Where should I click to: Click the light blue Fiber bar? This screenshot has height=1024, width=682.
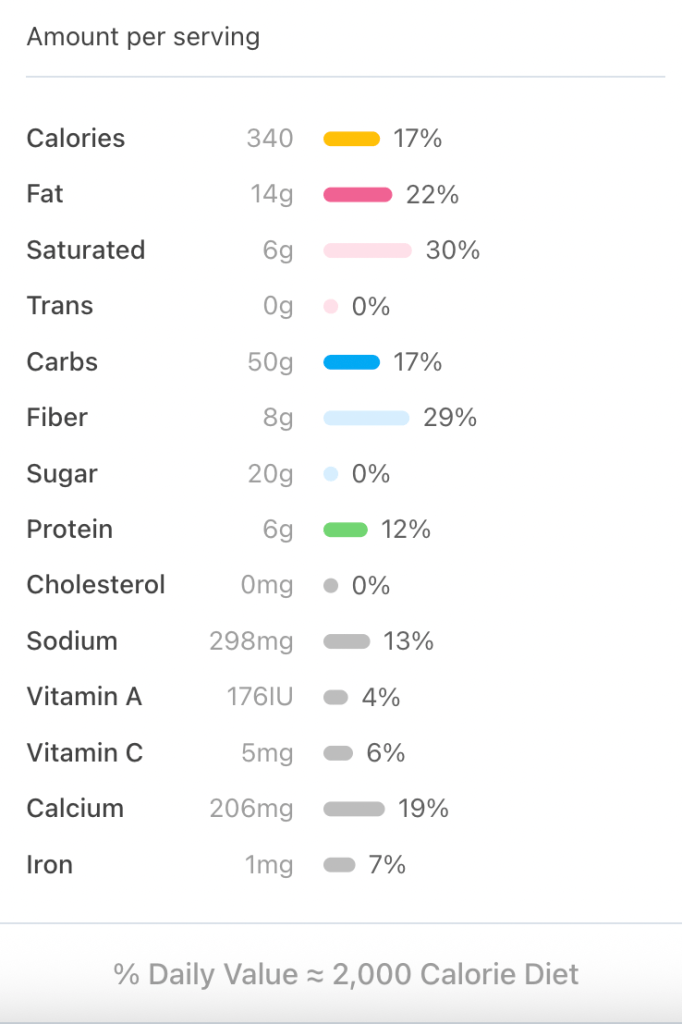coord(366,418)
